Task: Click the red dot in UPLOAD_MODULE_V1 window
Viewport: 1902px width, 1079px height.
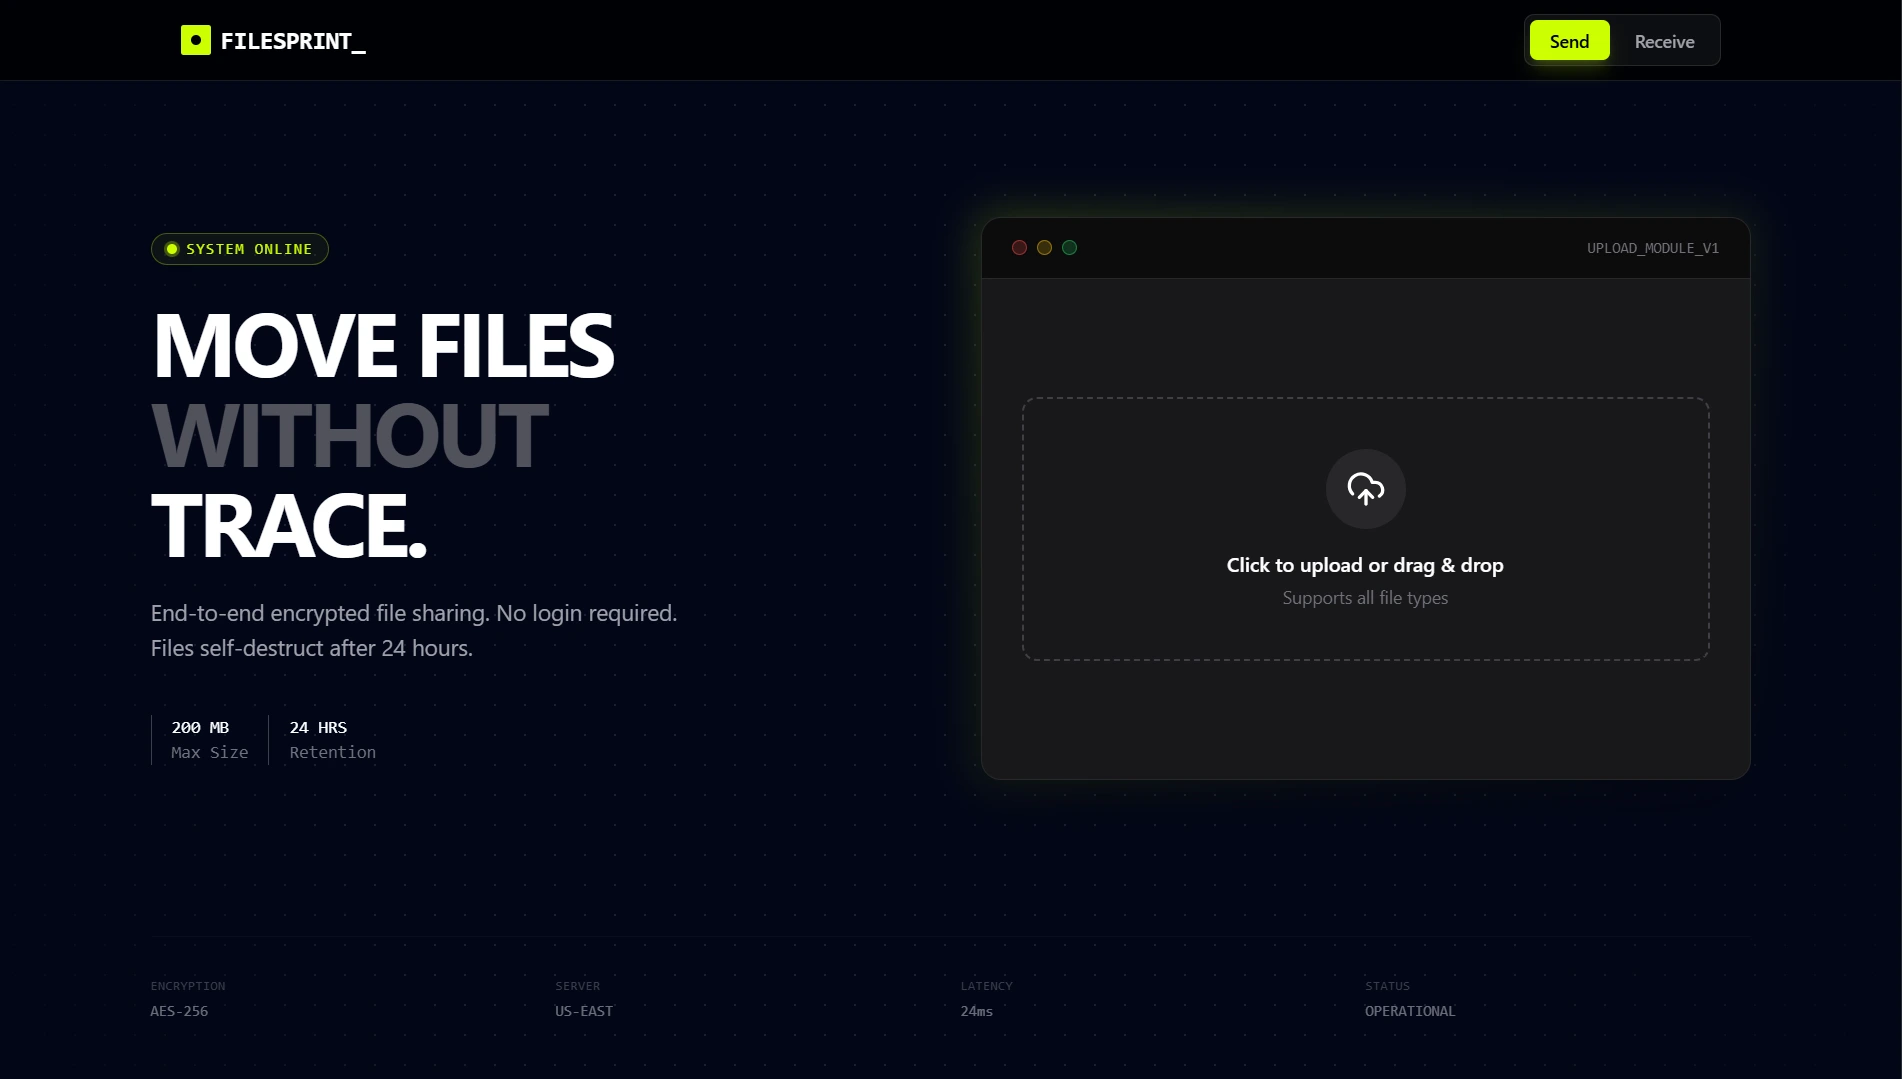Action: point(1019,247)
